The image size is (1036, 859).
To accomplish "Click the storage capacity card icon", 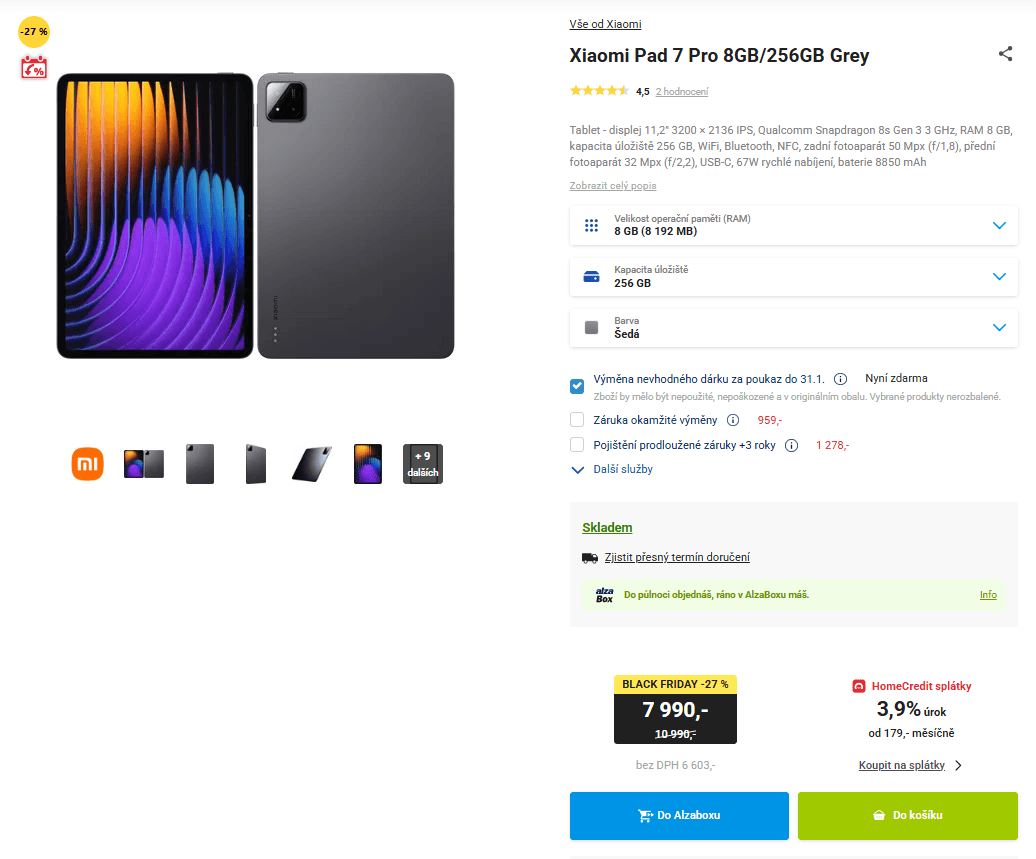I will coord(590,276).
